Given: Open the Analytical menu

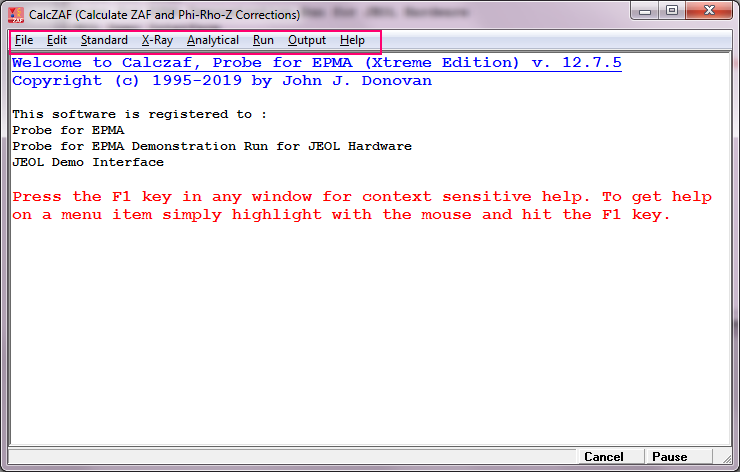Looking at the screenshot, I should 213,40.
